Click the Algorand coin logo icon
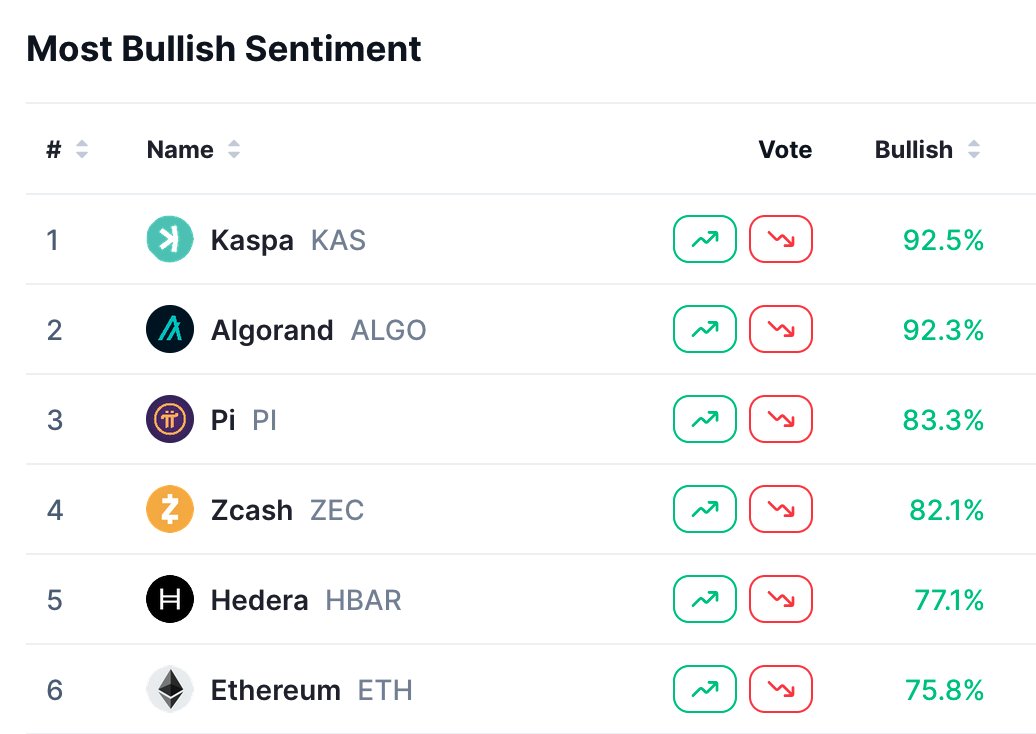The image size is (1036, 734). 170,330
